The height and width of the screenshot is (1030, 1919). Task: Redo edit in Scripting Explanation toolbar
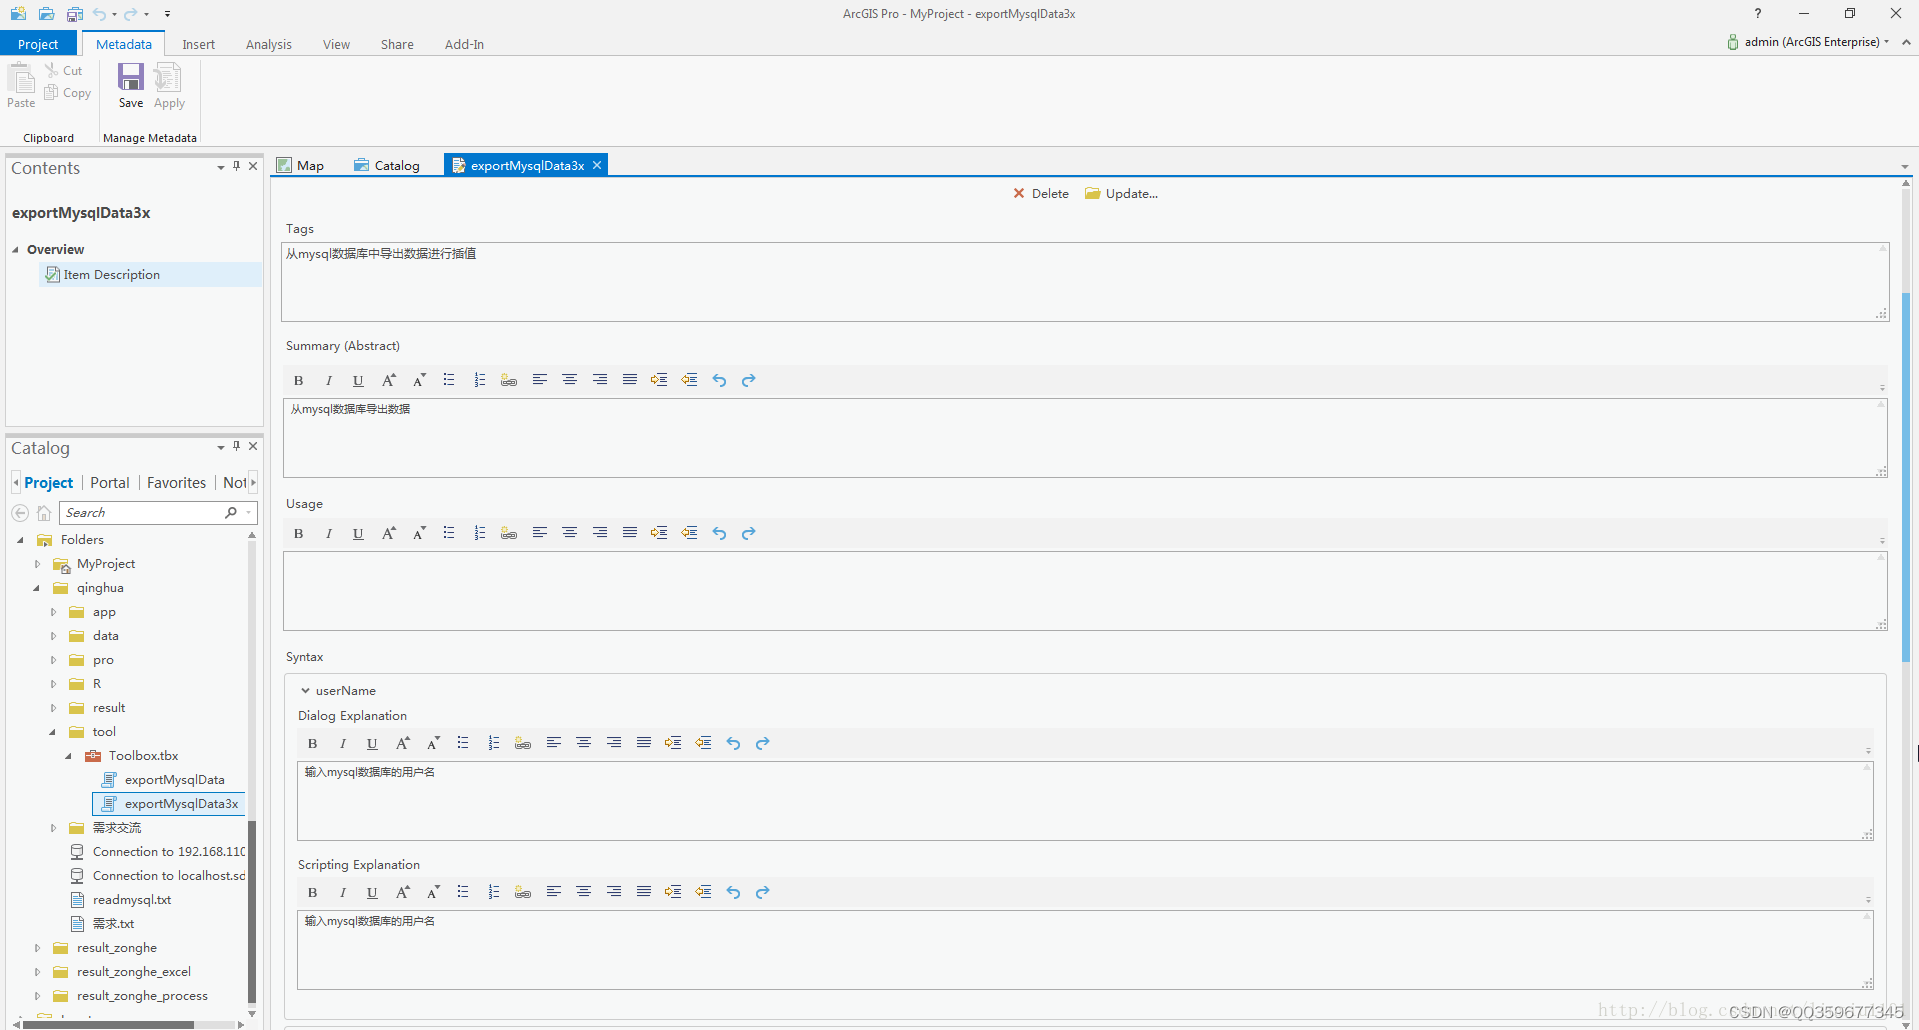pyautogui.click(x=763, y=892)
